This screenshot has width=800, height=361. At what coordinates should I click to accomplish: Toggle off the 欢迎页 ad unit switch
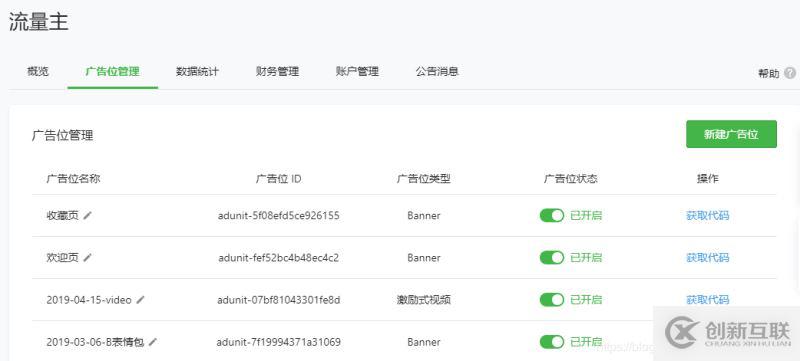point(552,257)
